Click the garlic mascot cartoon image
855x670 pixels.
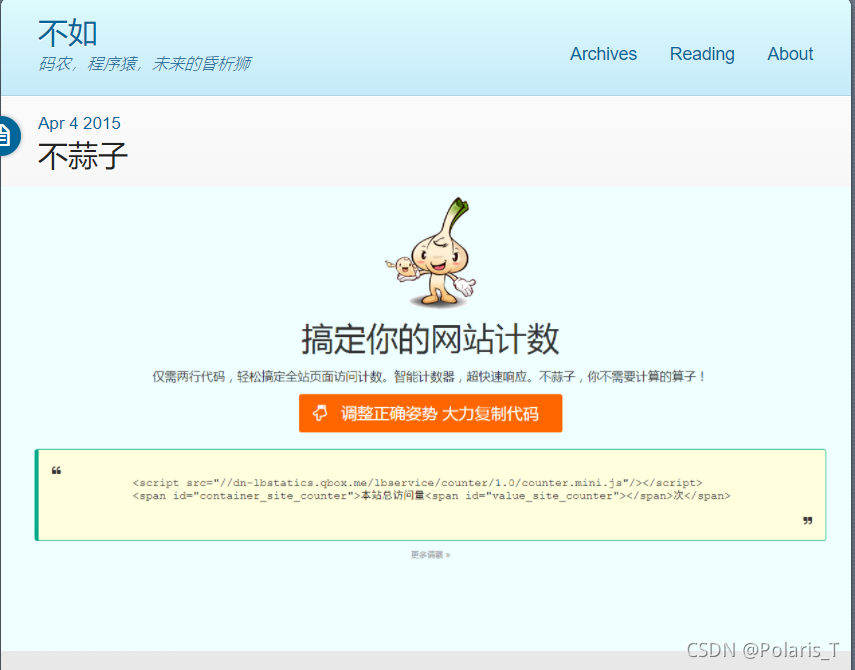point(432,253)
